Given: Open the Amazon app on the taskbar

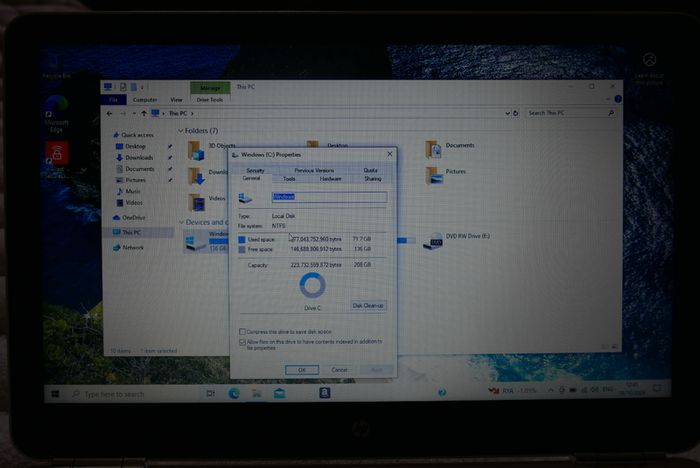Looking at the screenshot, I should [325, 393].
